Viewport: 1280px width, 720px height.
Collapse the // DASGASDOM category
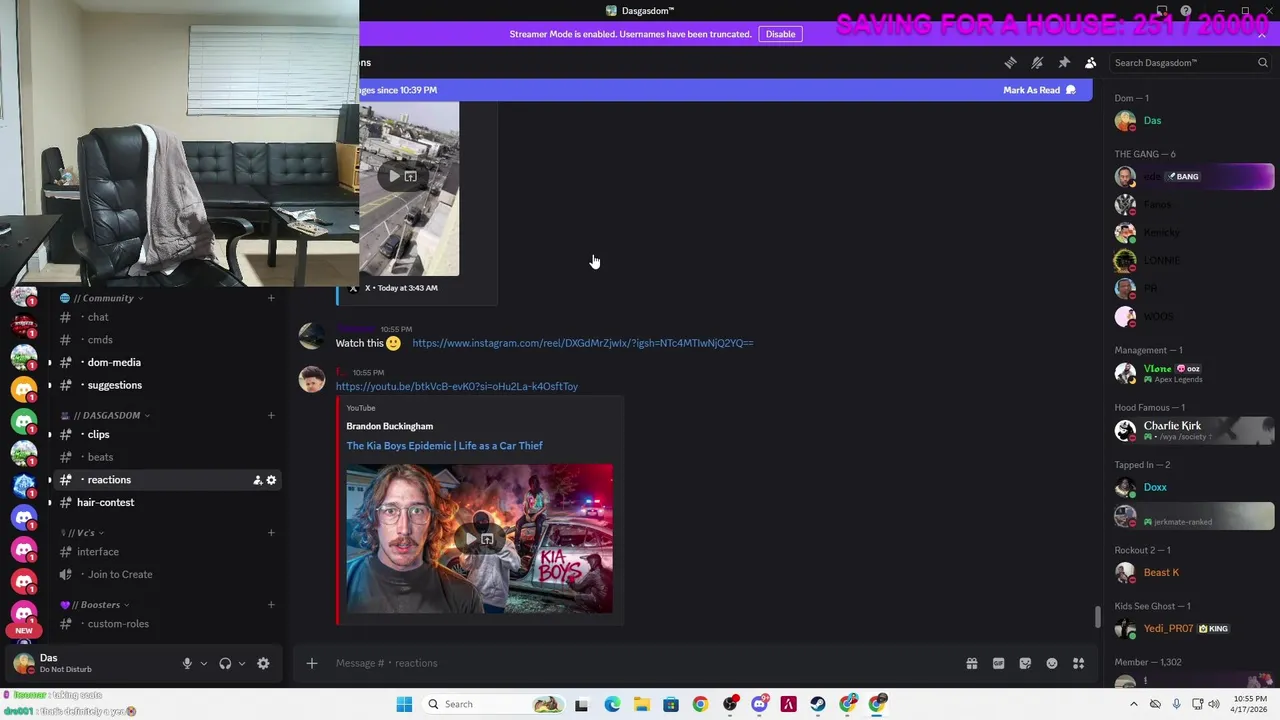pyautogui.click(x=106, y=415)
